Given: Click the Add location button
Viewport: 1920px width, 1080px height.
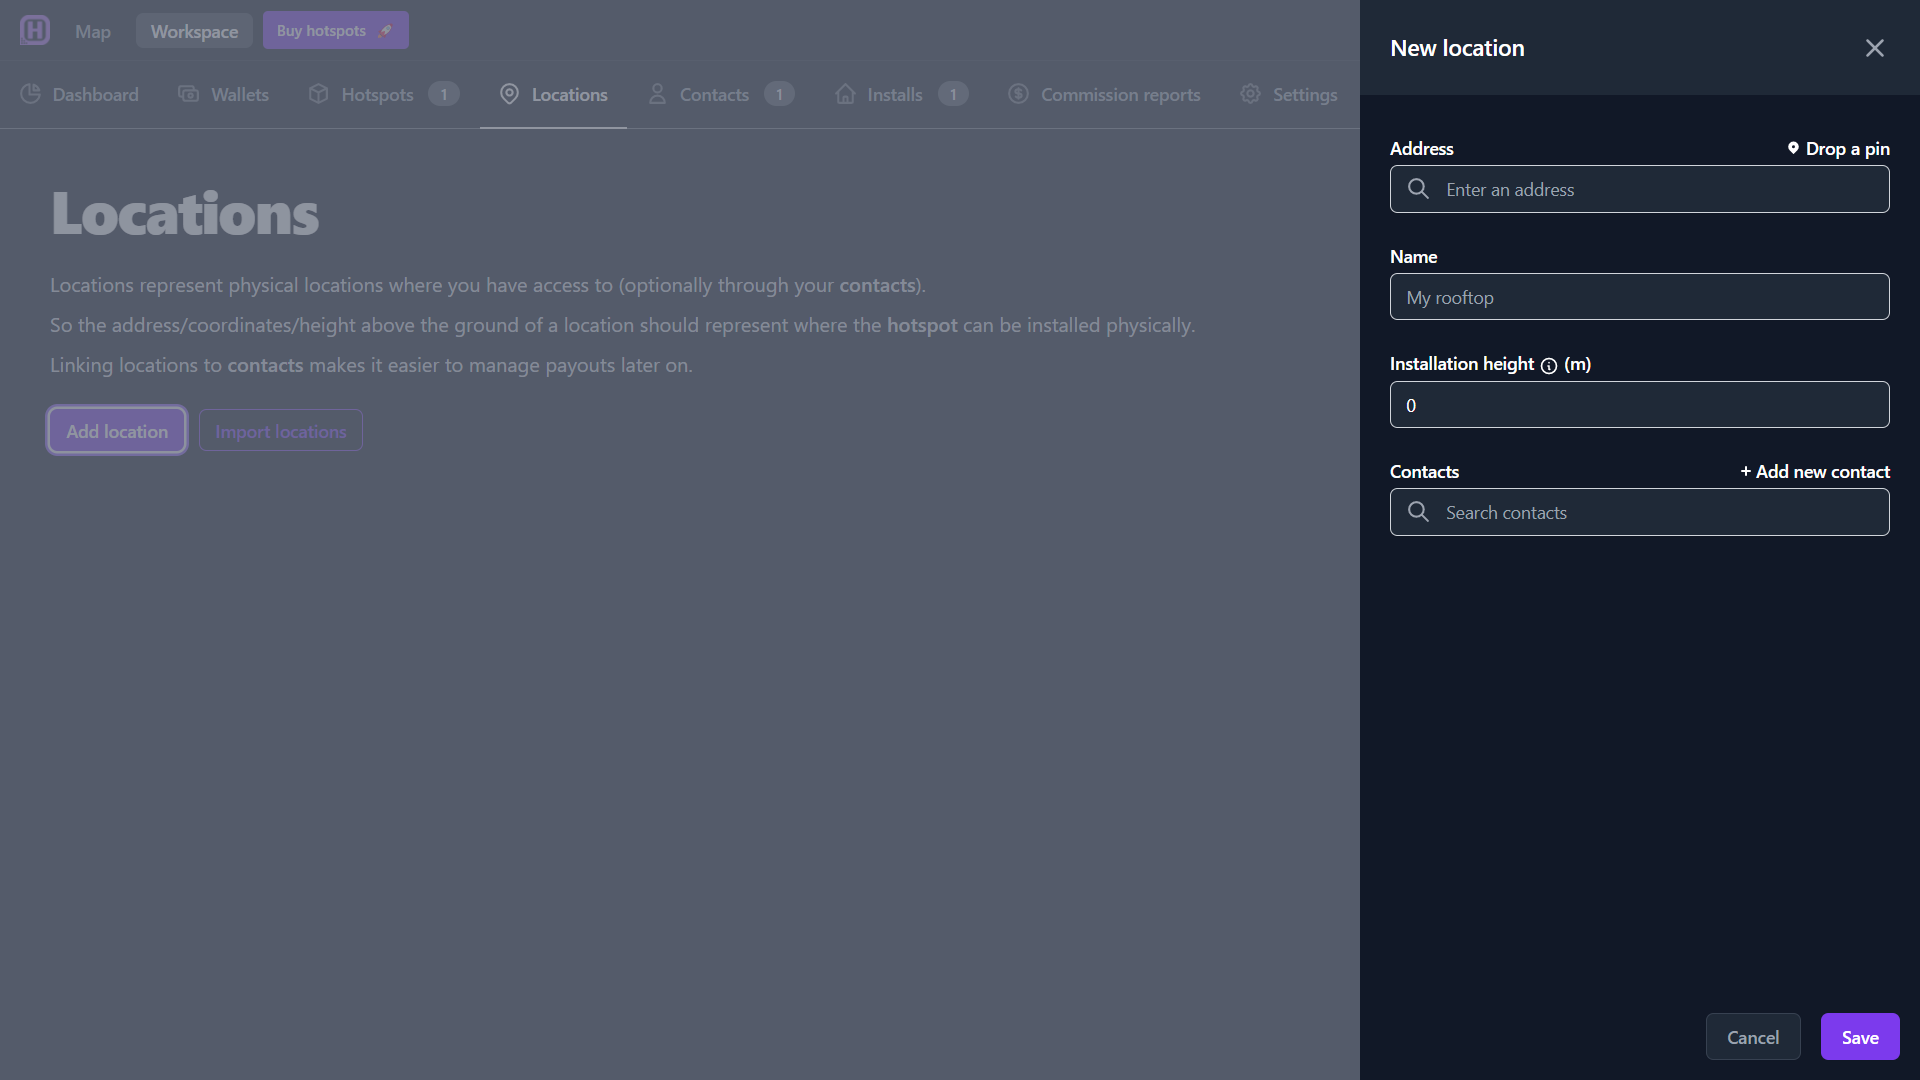Looking at the screenshot, I should click(x=117, y=431).
